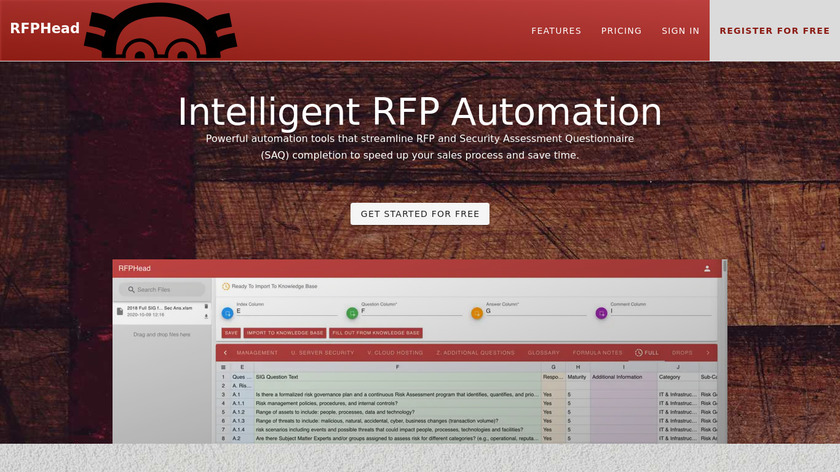Image resolution: width=840 pixels, height=472 pixels.
Task: Select spreadsheet column header J
Action: (678, 368)
